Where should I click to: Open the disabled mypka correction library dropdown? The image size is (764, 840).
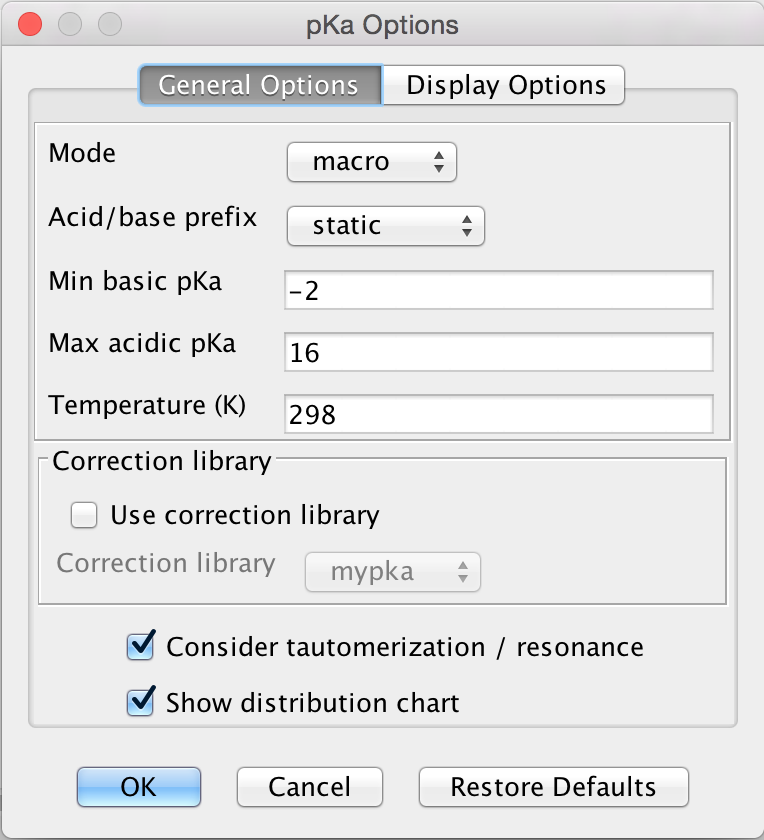(392, 572)
